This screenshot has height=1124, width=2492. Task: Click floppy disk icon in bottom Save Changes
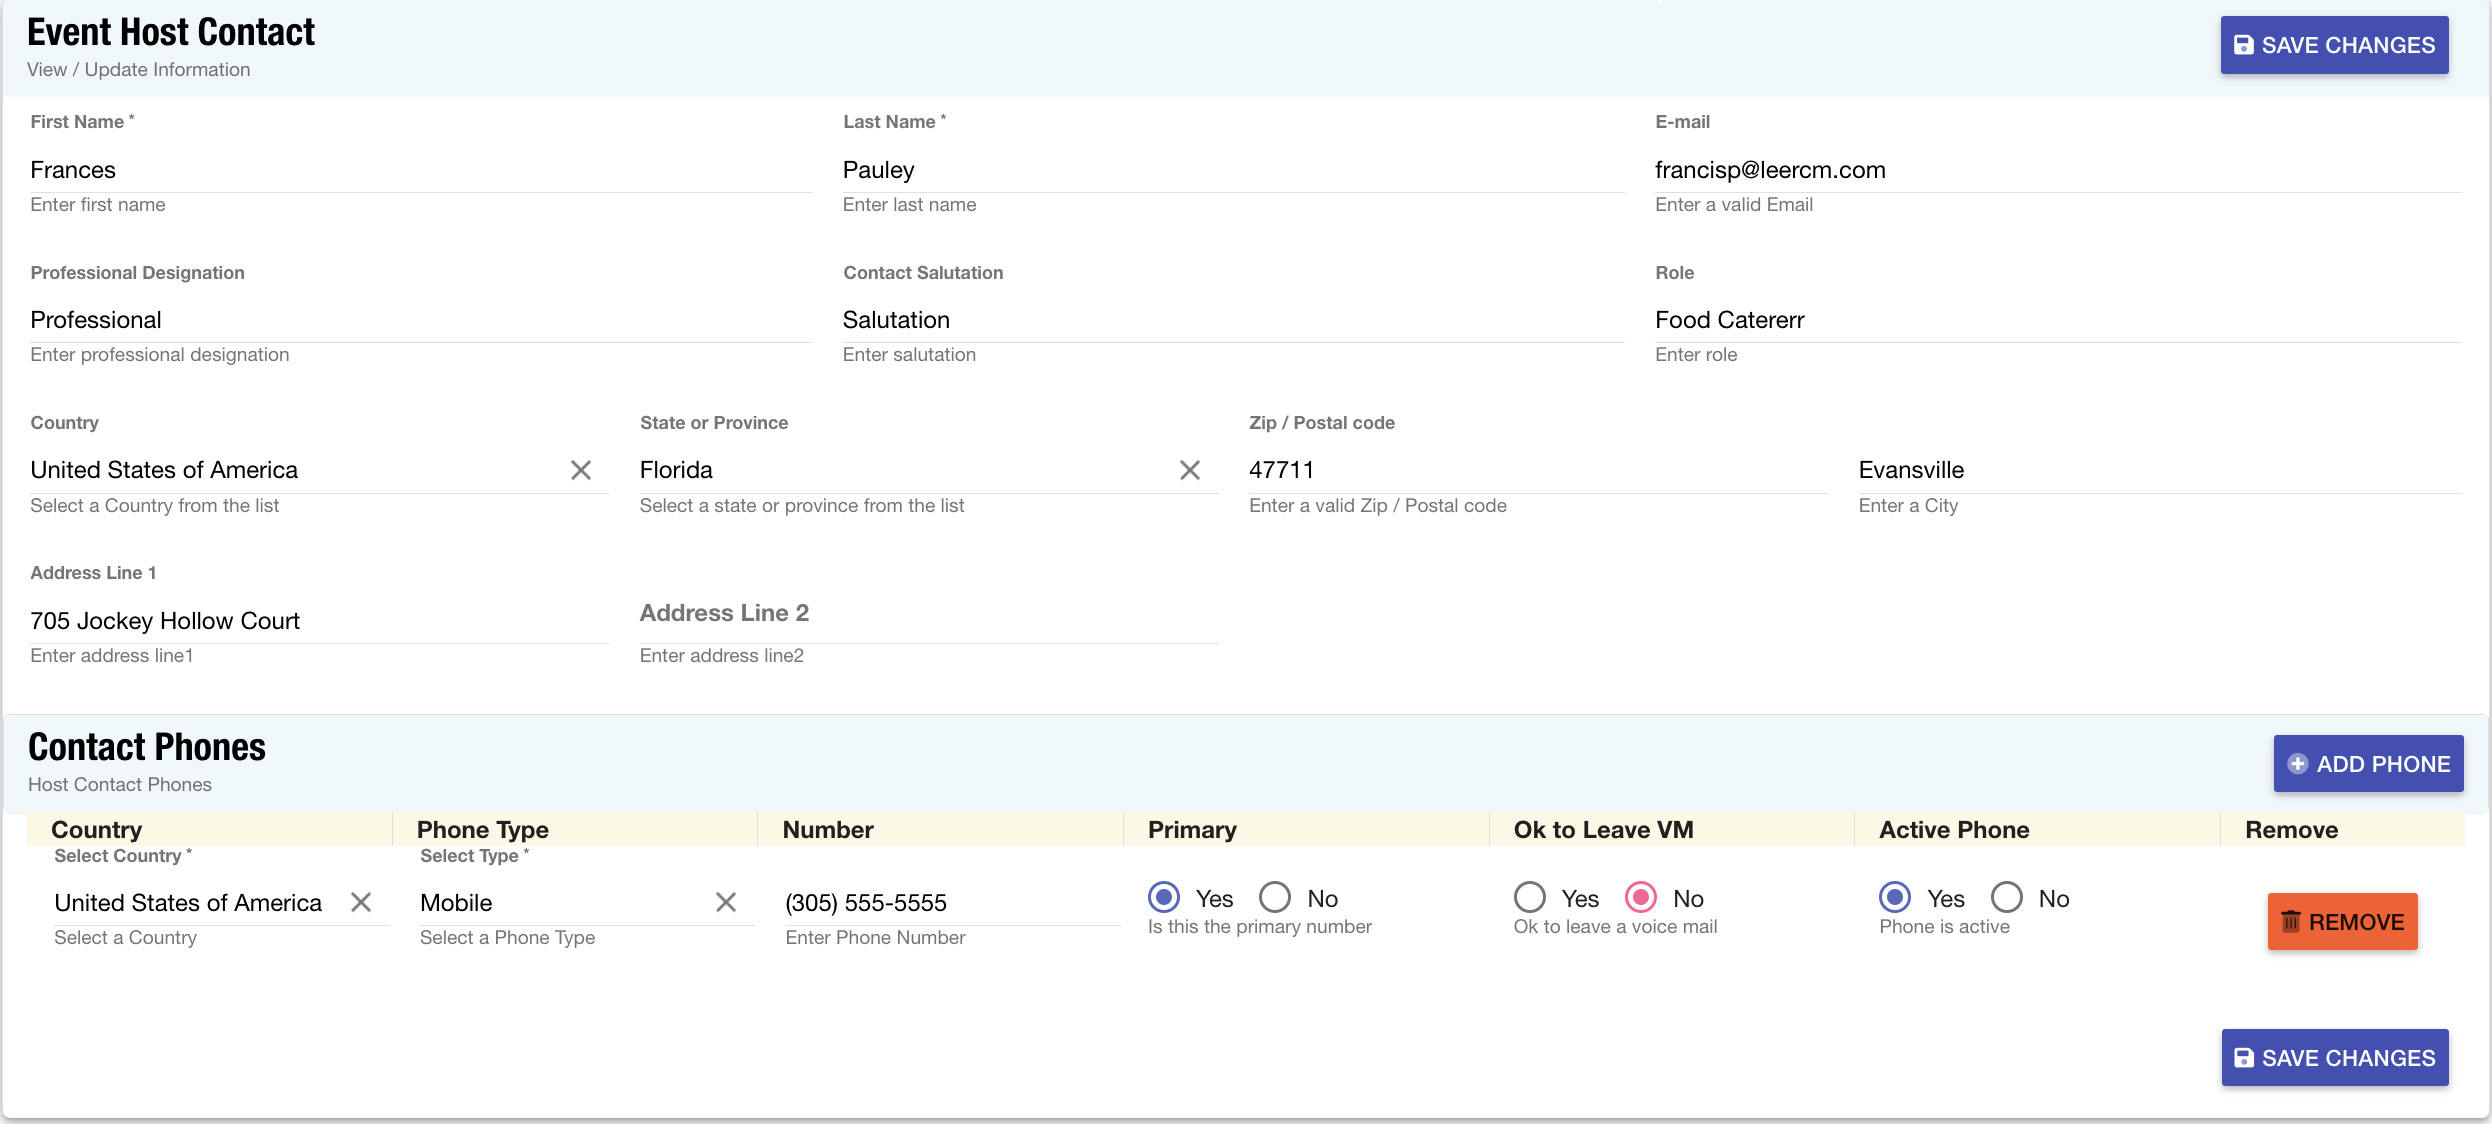pos(2244,1058)
